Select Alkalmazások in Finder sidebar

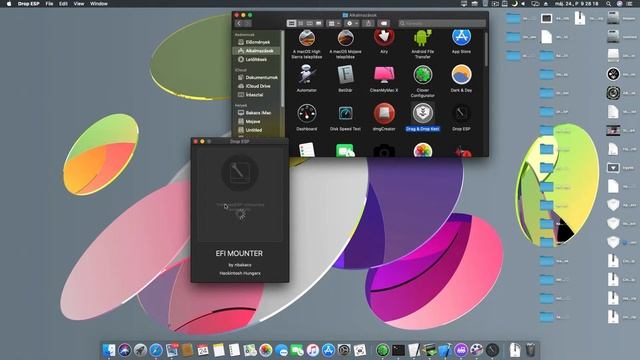[257, 51]
